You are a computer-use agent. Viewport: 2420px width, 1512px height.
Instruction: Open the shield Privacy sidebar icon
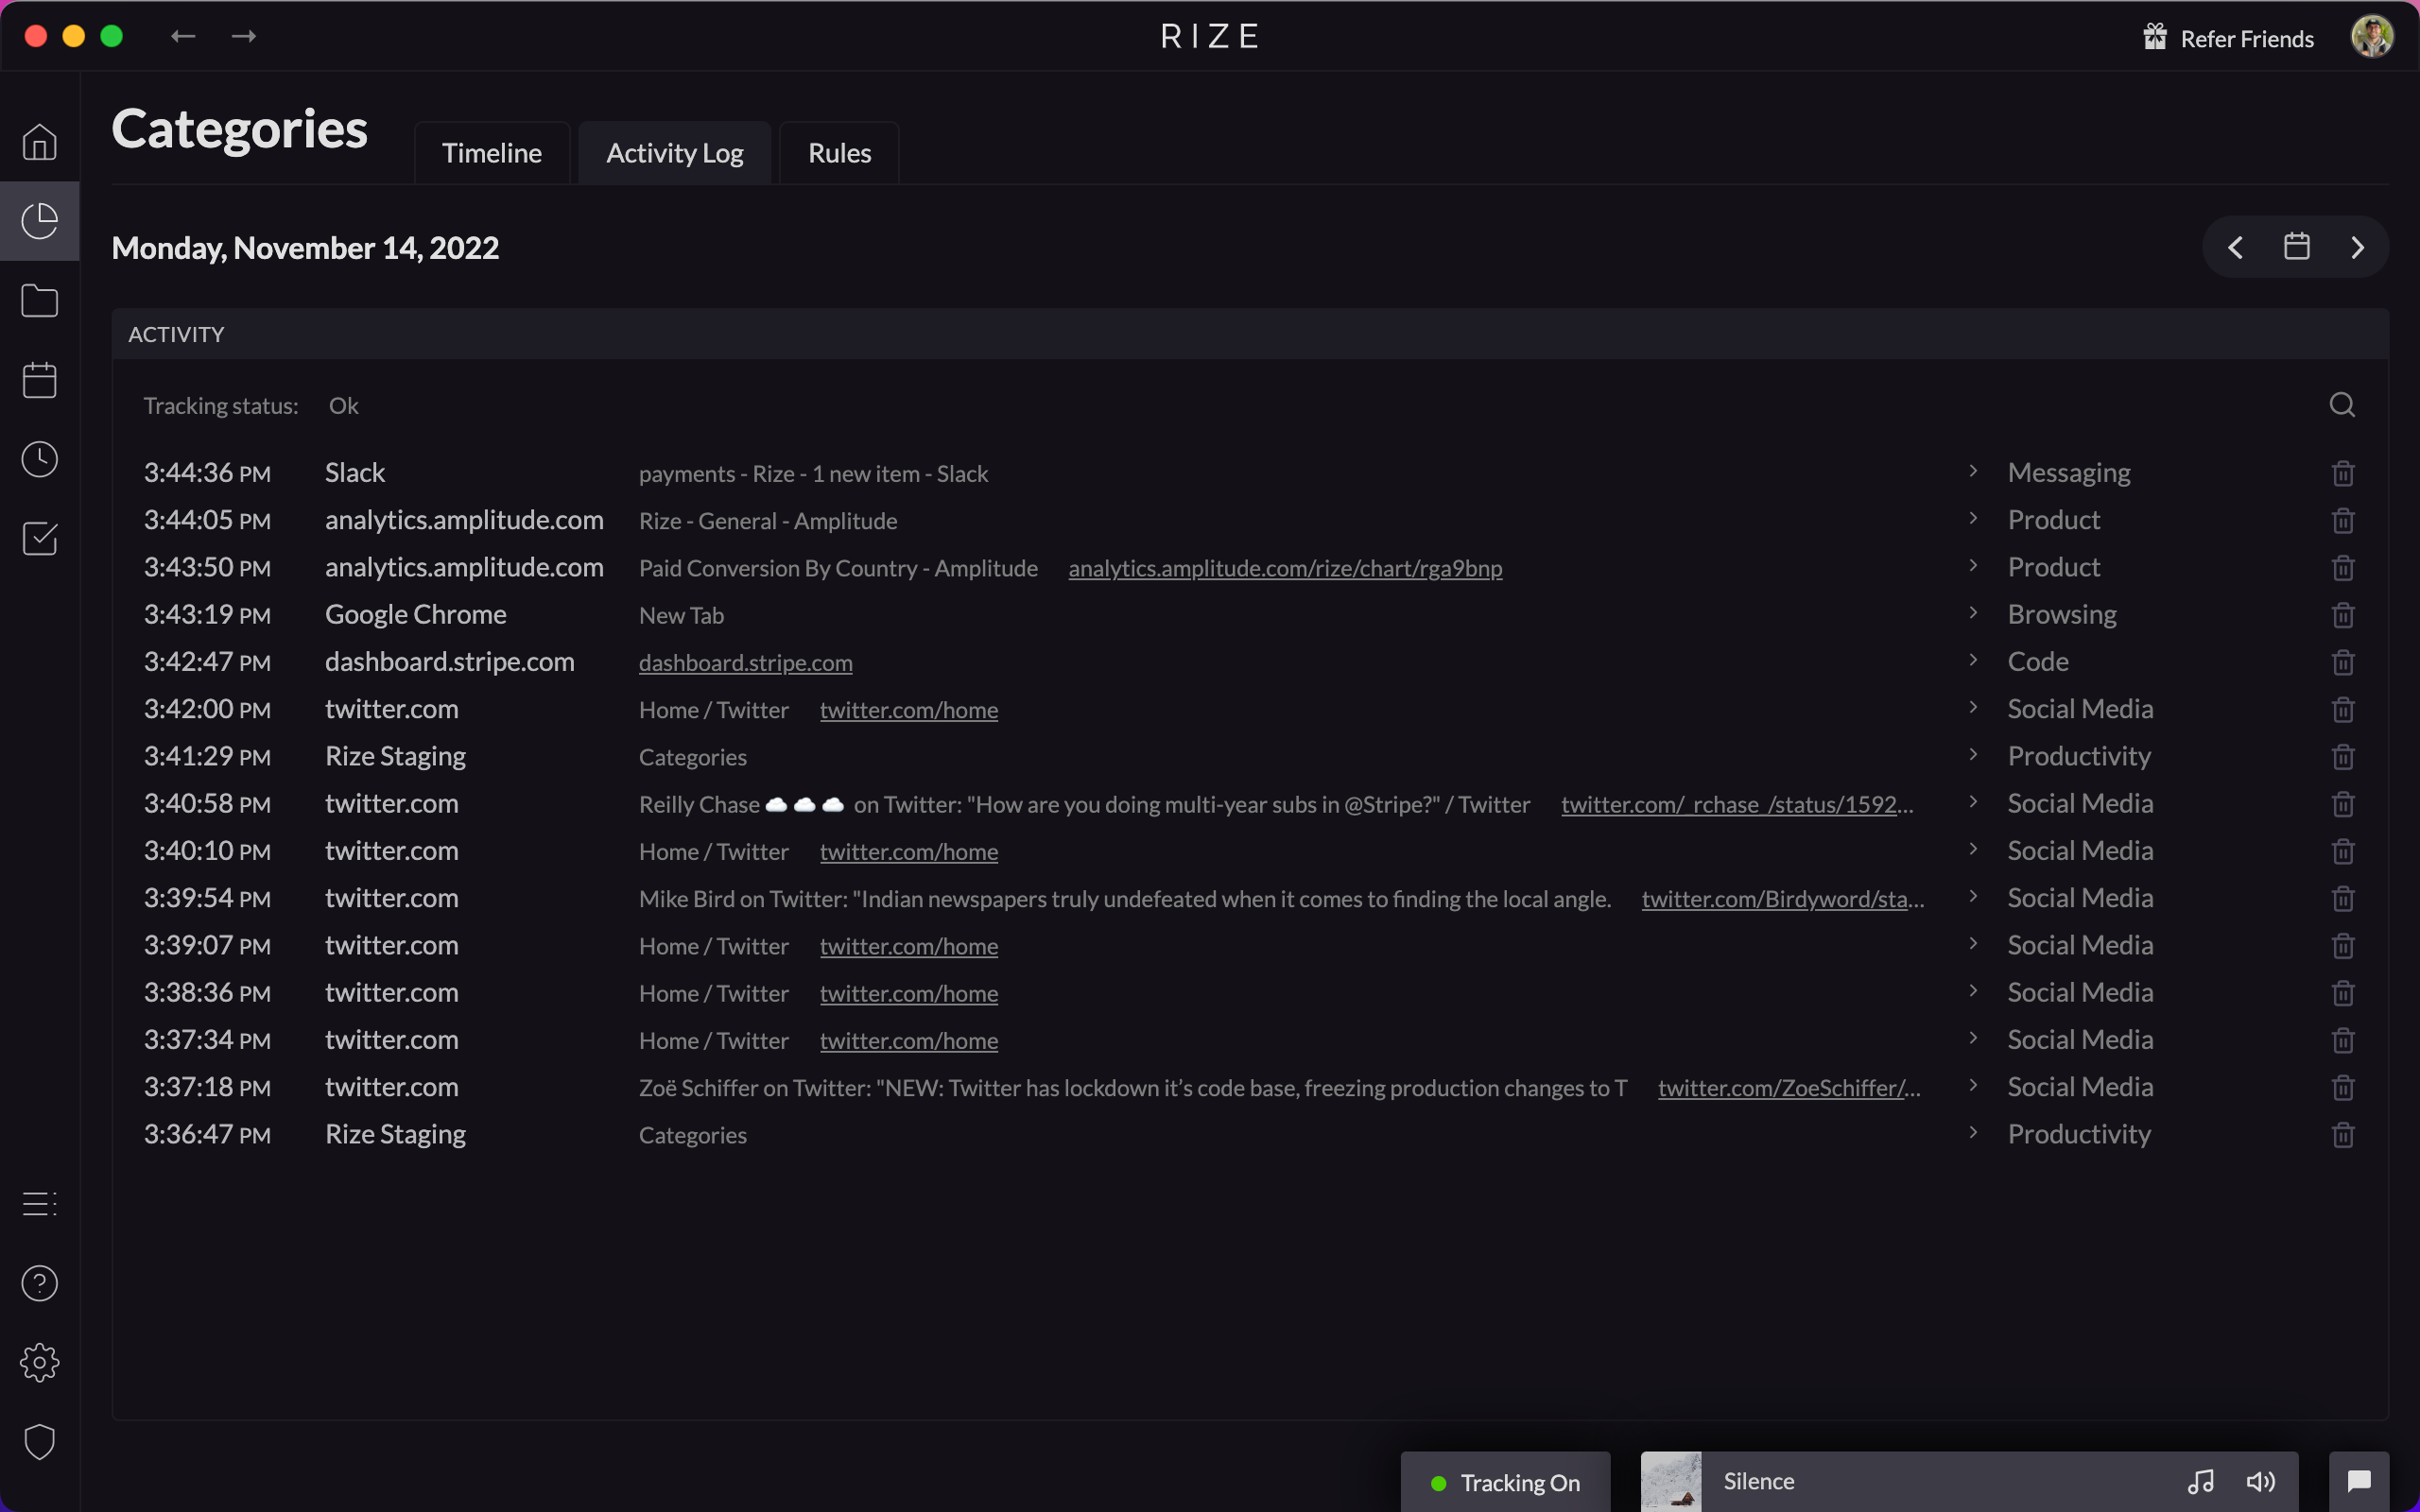coord(40,1442)
